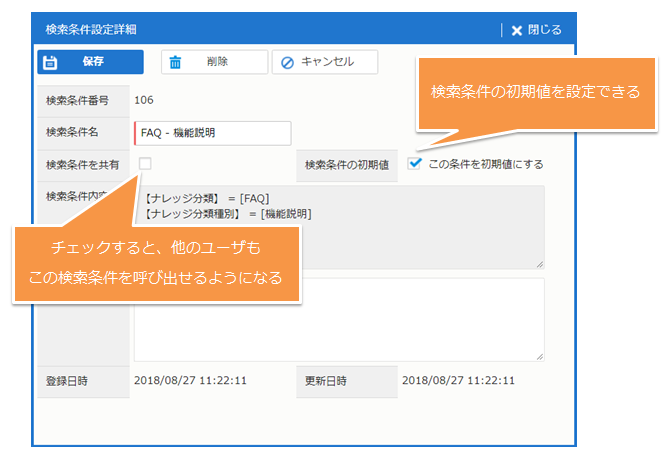
Task: Enable the 検索条件を共有 checkbox
Action: [x=146, y=163]
